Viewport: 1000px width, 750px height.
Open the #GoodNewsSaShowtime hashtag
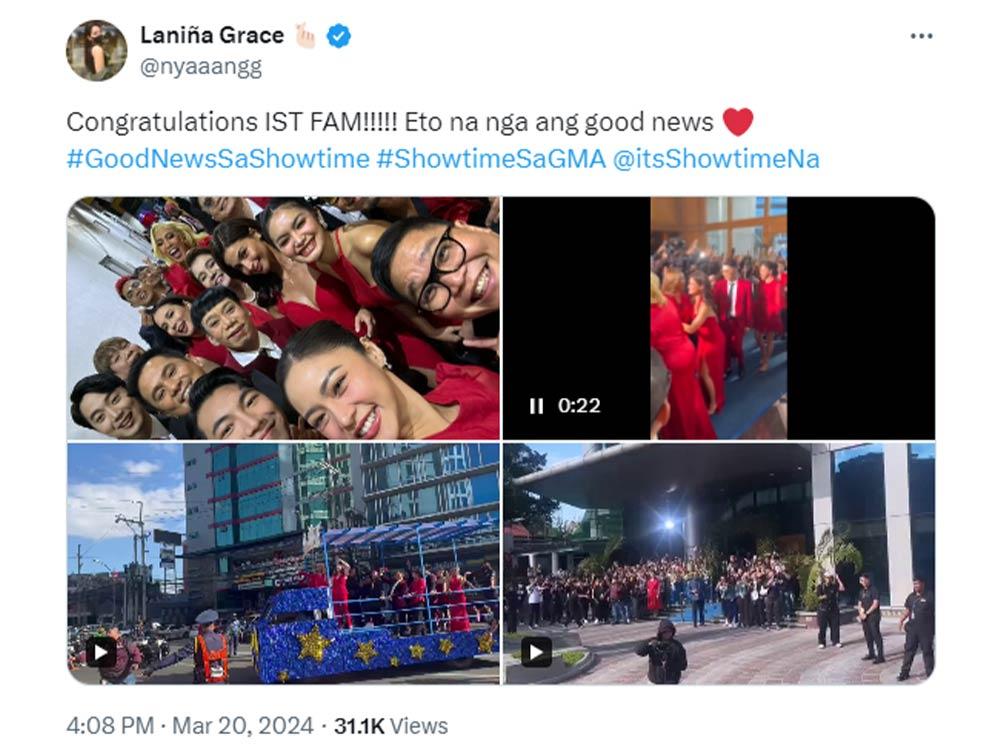coord(217,159)
